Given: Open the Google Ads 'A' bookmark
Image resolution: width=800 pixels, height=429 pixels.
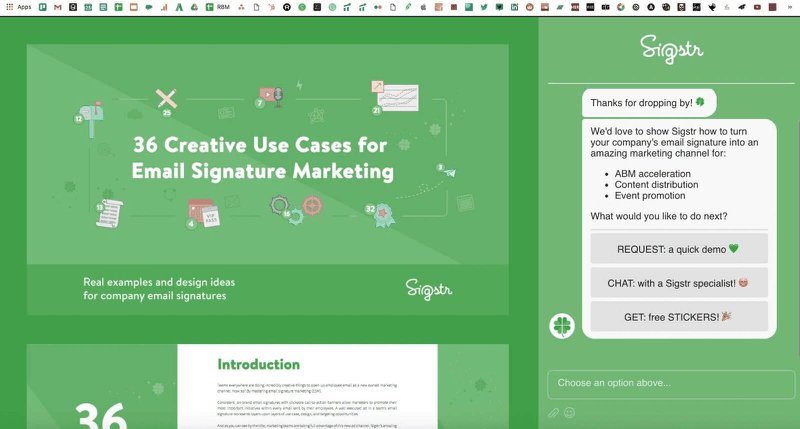Looking at the screenshot, I should [179, 7].
